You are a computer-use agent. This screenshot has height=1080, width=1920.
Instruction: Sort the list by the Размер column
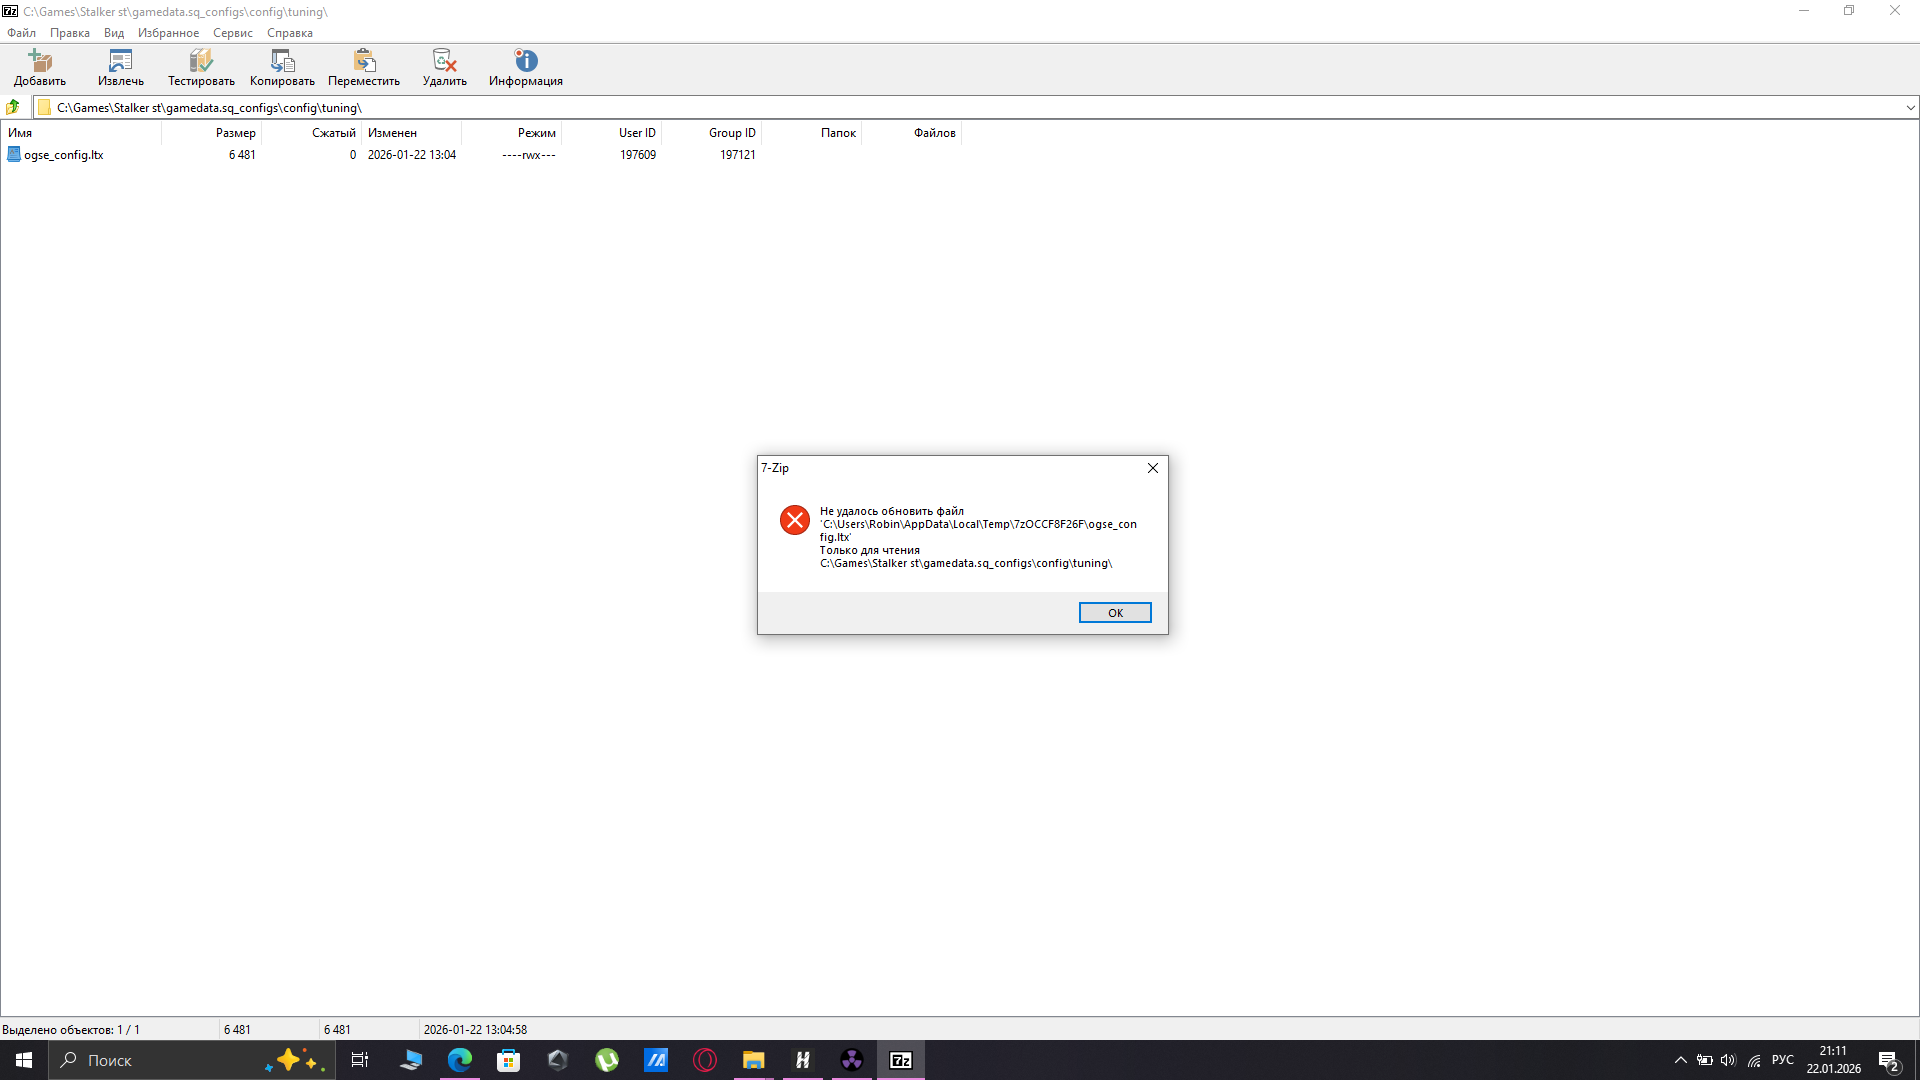[235, 133]
